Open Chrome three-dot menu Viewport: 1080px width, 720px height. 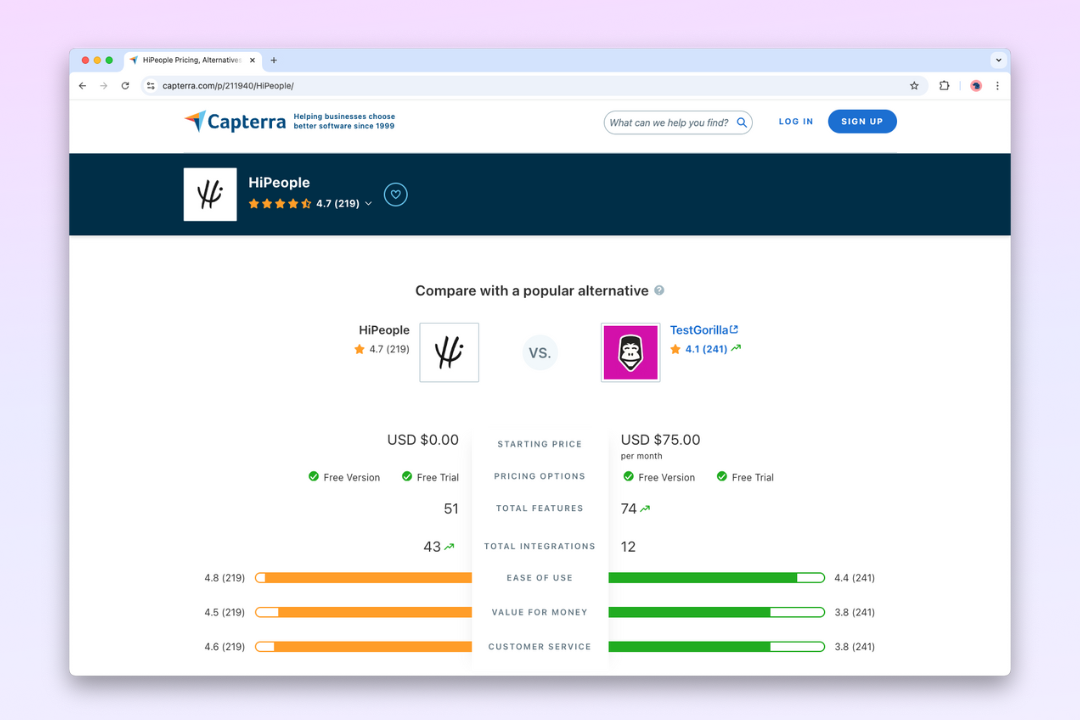pos(997,86)
